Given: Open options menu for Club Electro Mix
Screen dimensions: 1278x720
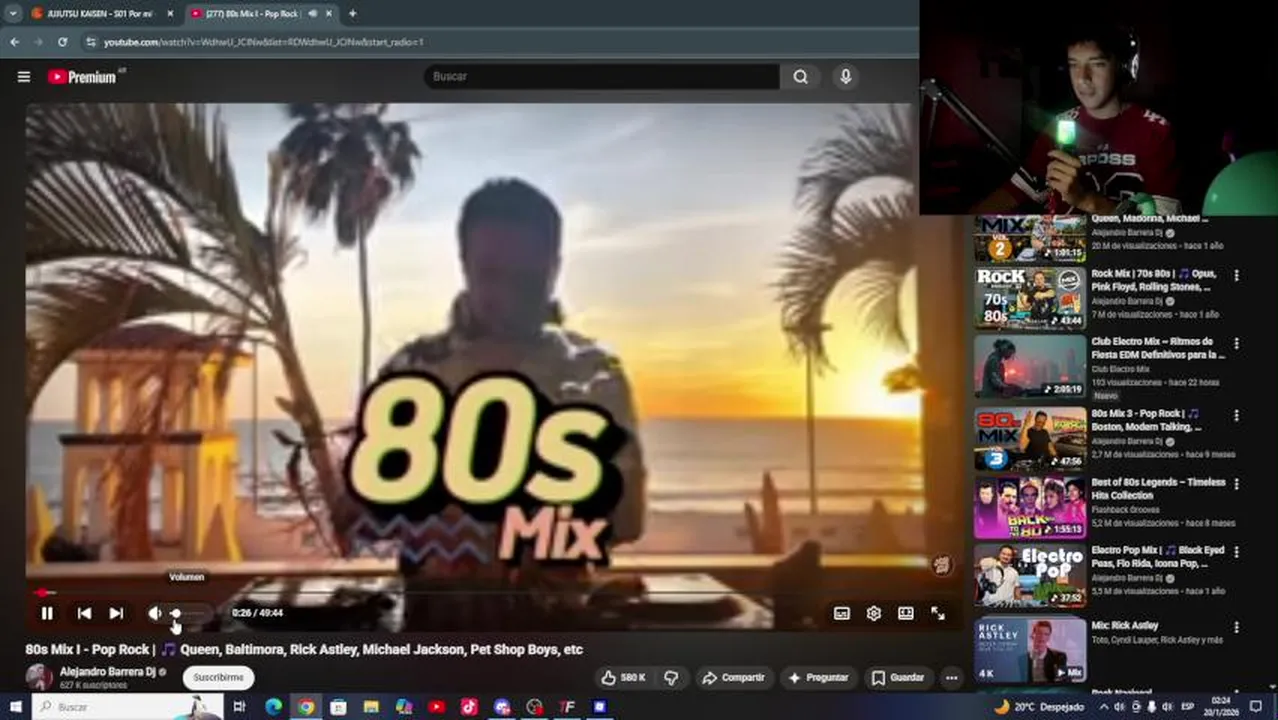Looking at the screenshot, I should point(1236,343).
